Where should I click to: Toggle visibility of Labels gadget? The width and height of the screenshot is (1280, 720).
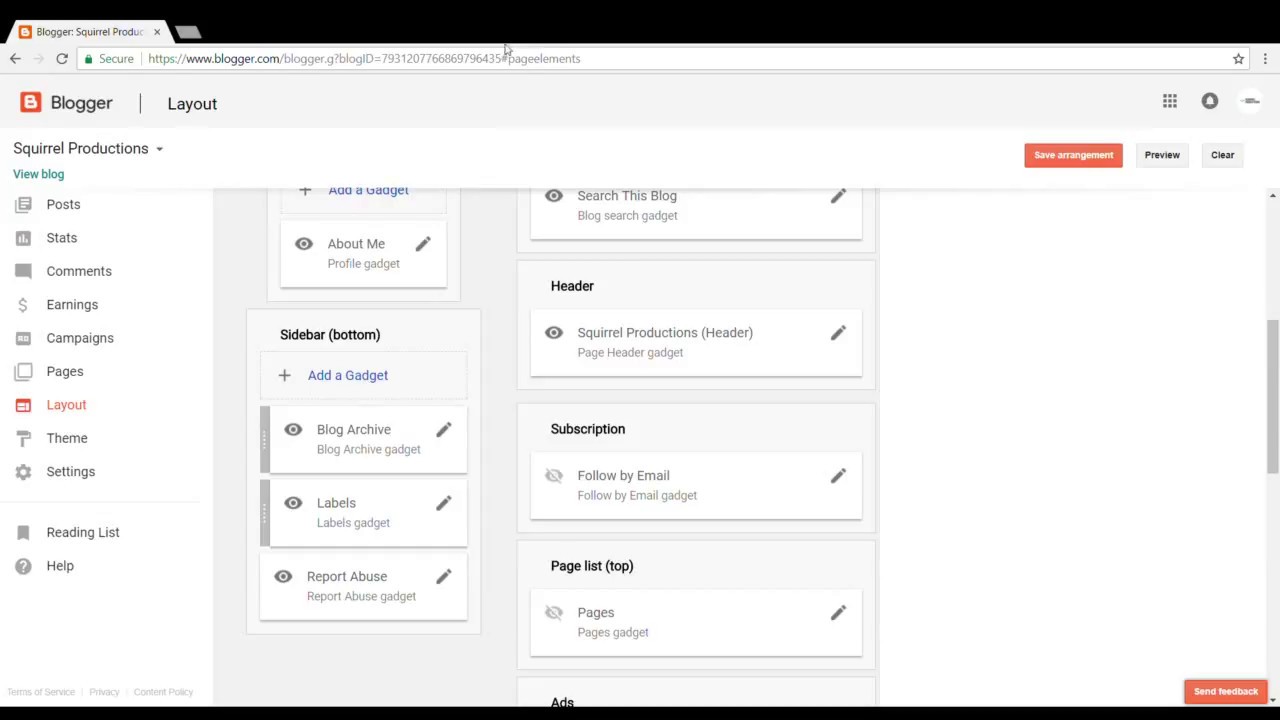click(293, 503)
